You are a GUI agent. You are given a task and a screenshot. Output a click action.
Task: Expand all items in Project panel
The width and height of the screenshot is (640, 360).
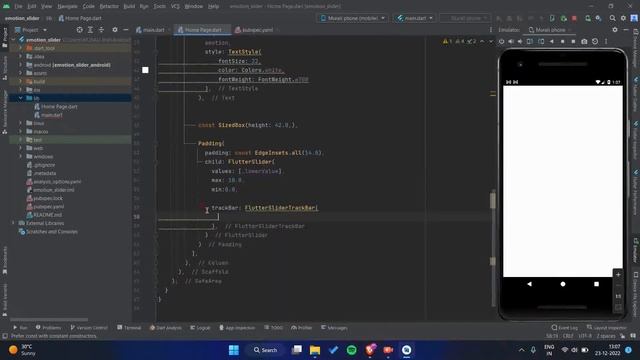pyautogui.click(x=90, y=30)
